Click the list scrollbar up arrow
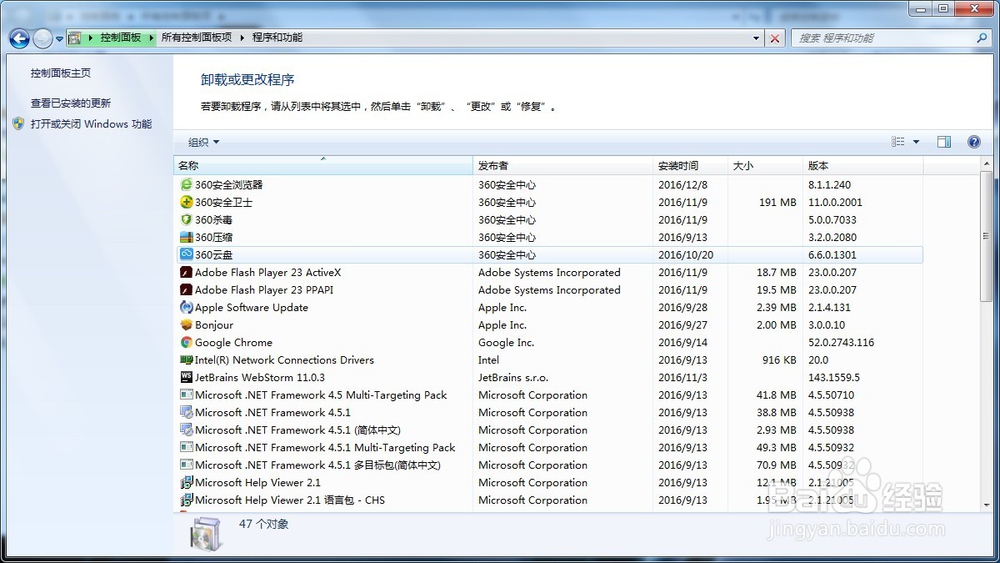1000x563 pixels. 987,164
